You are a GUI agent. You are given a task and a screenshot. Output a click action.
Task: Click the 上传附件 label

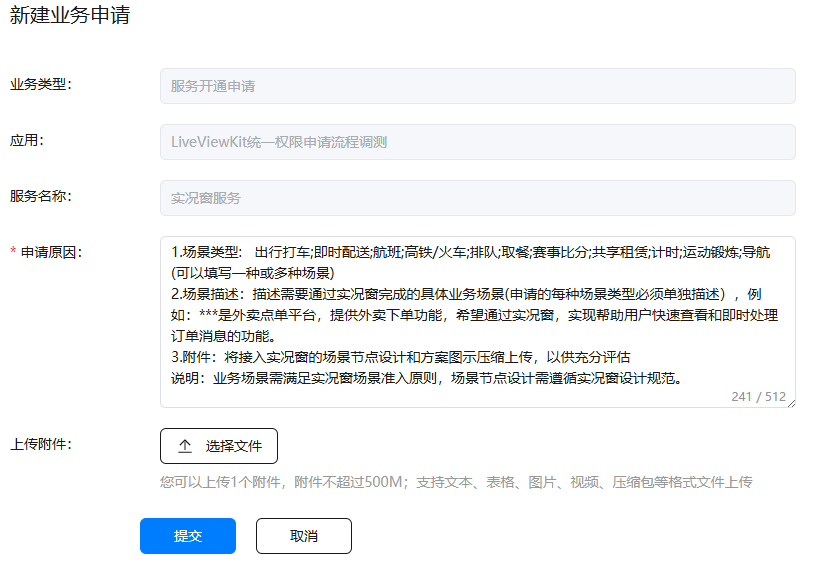click(x=40, y=442)
